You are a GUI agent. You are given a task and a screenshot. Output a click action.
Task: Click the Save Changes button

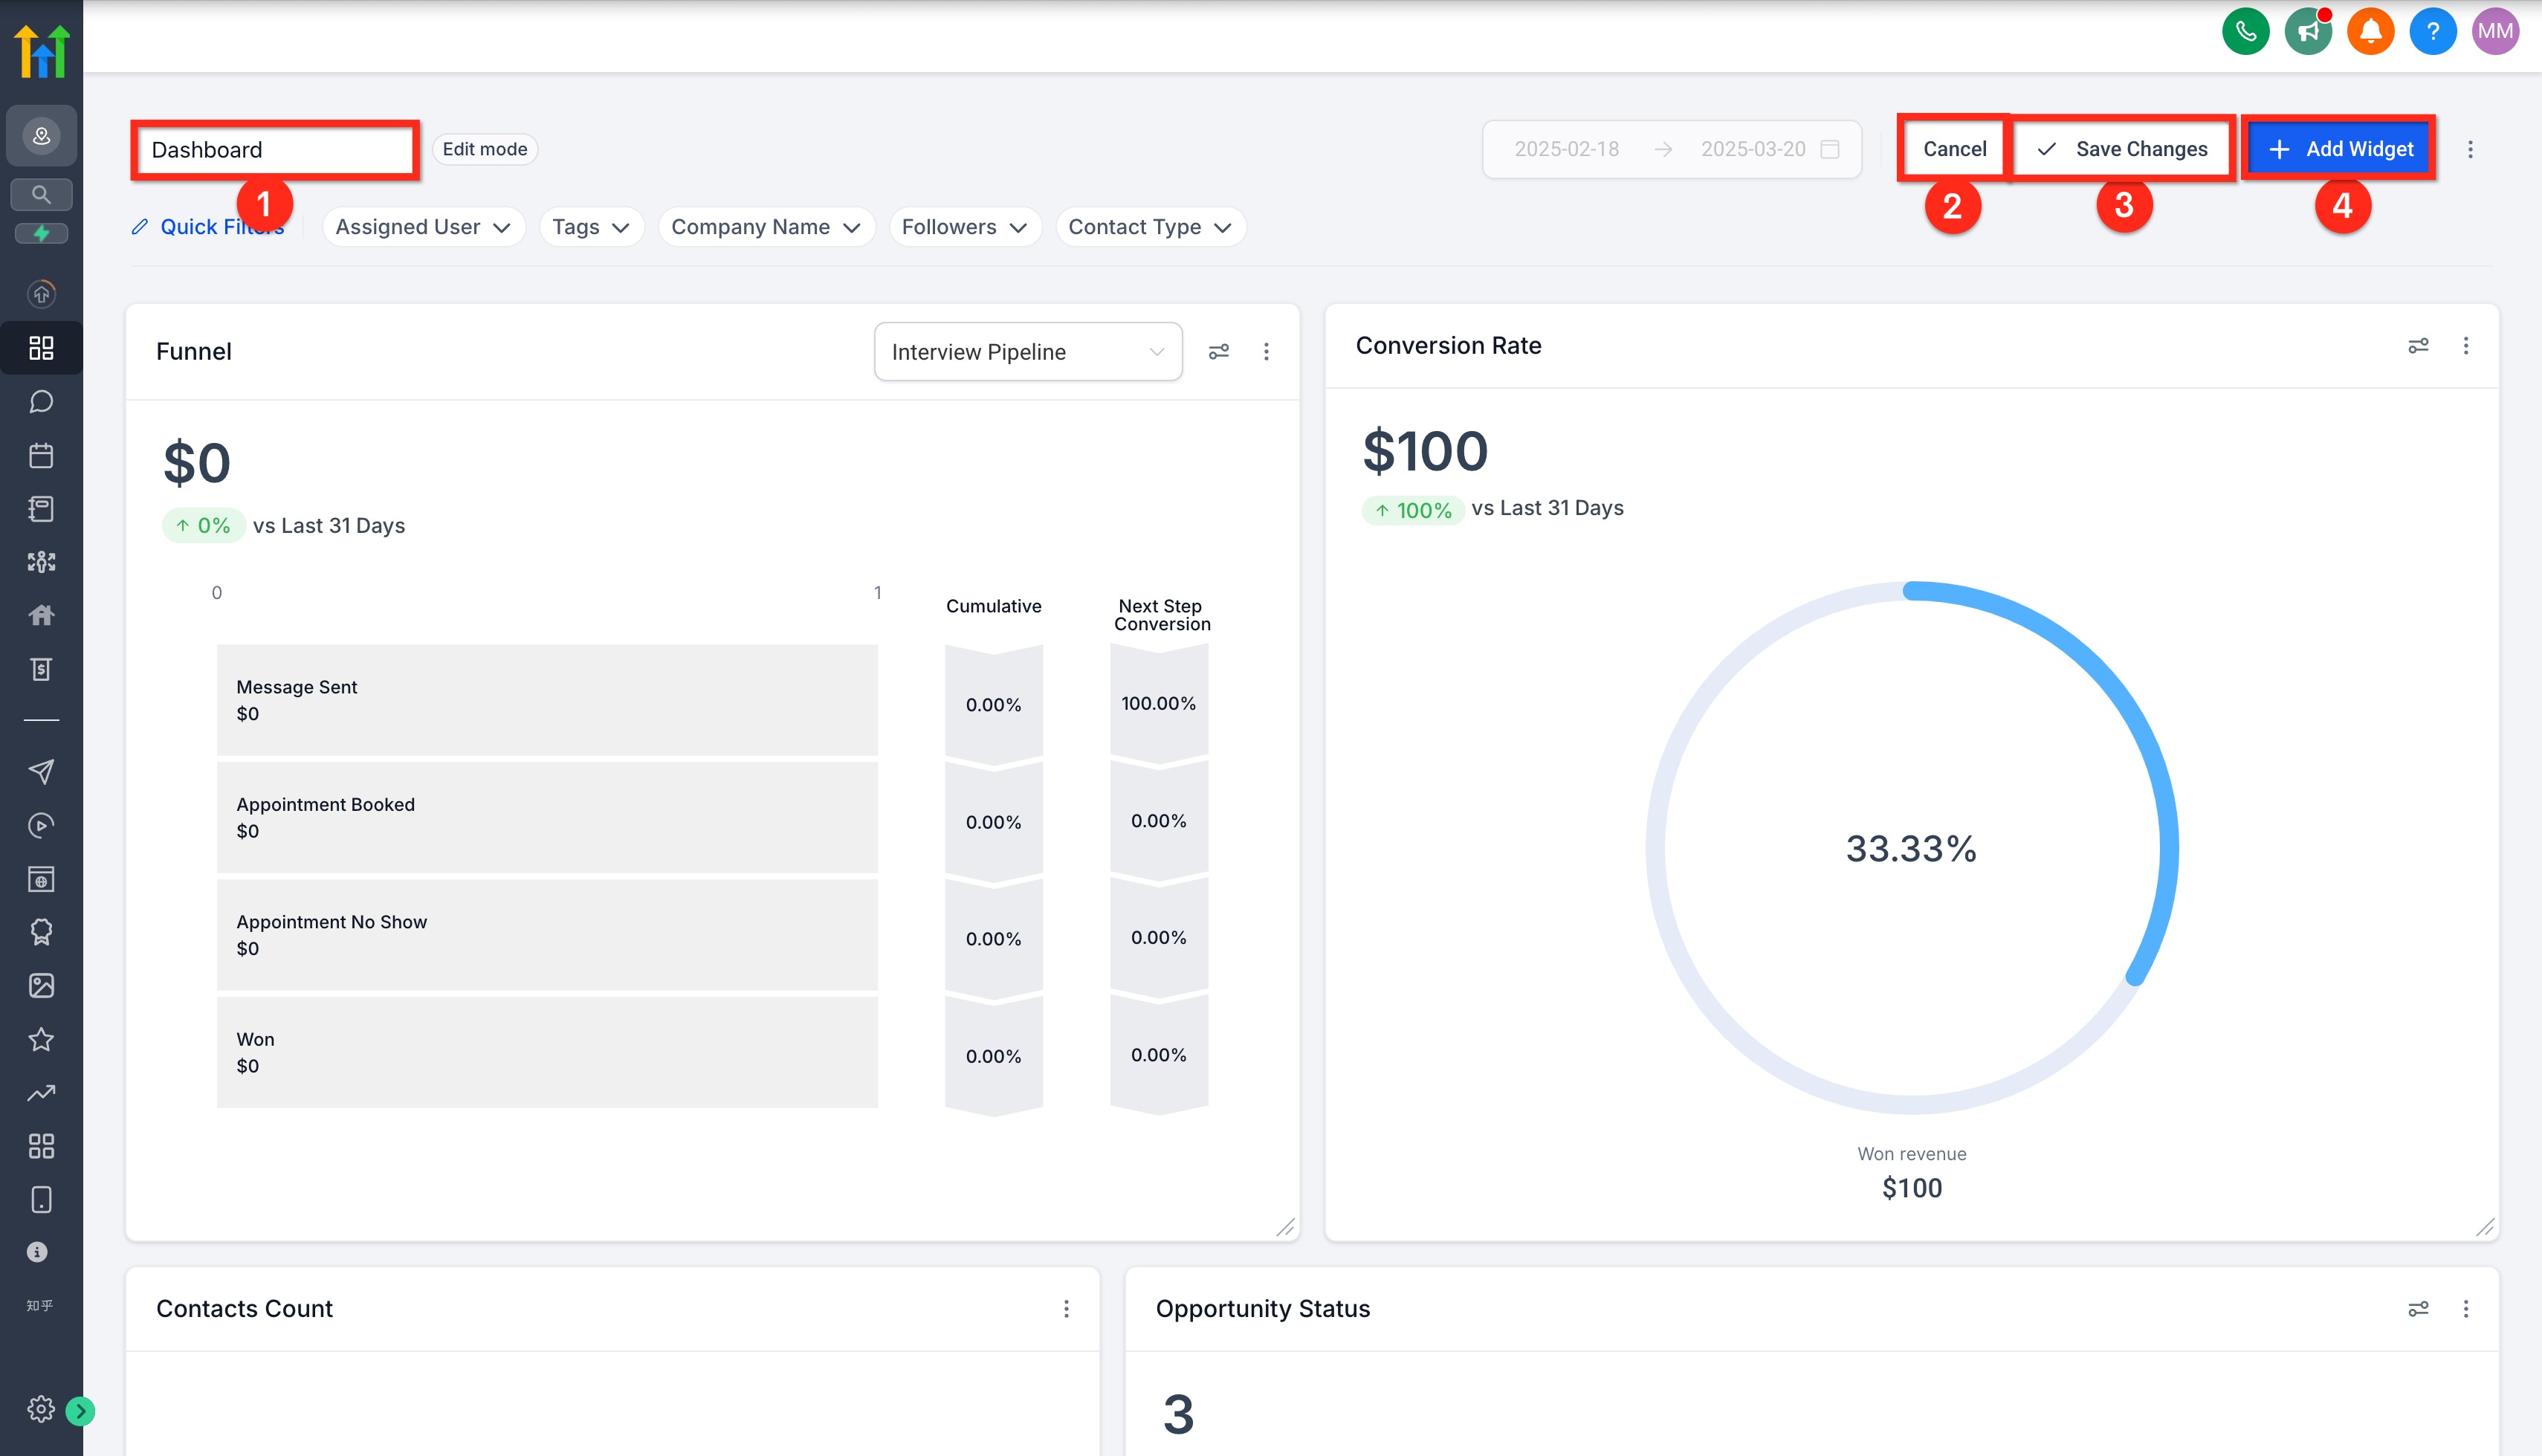[2122, 149]
